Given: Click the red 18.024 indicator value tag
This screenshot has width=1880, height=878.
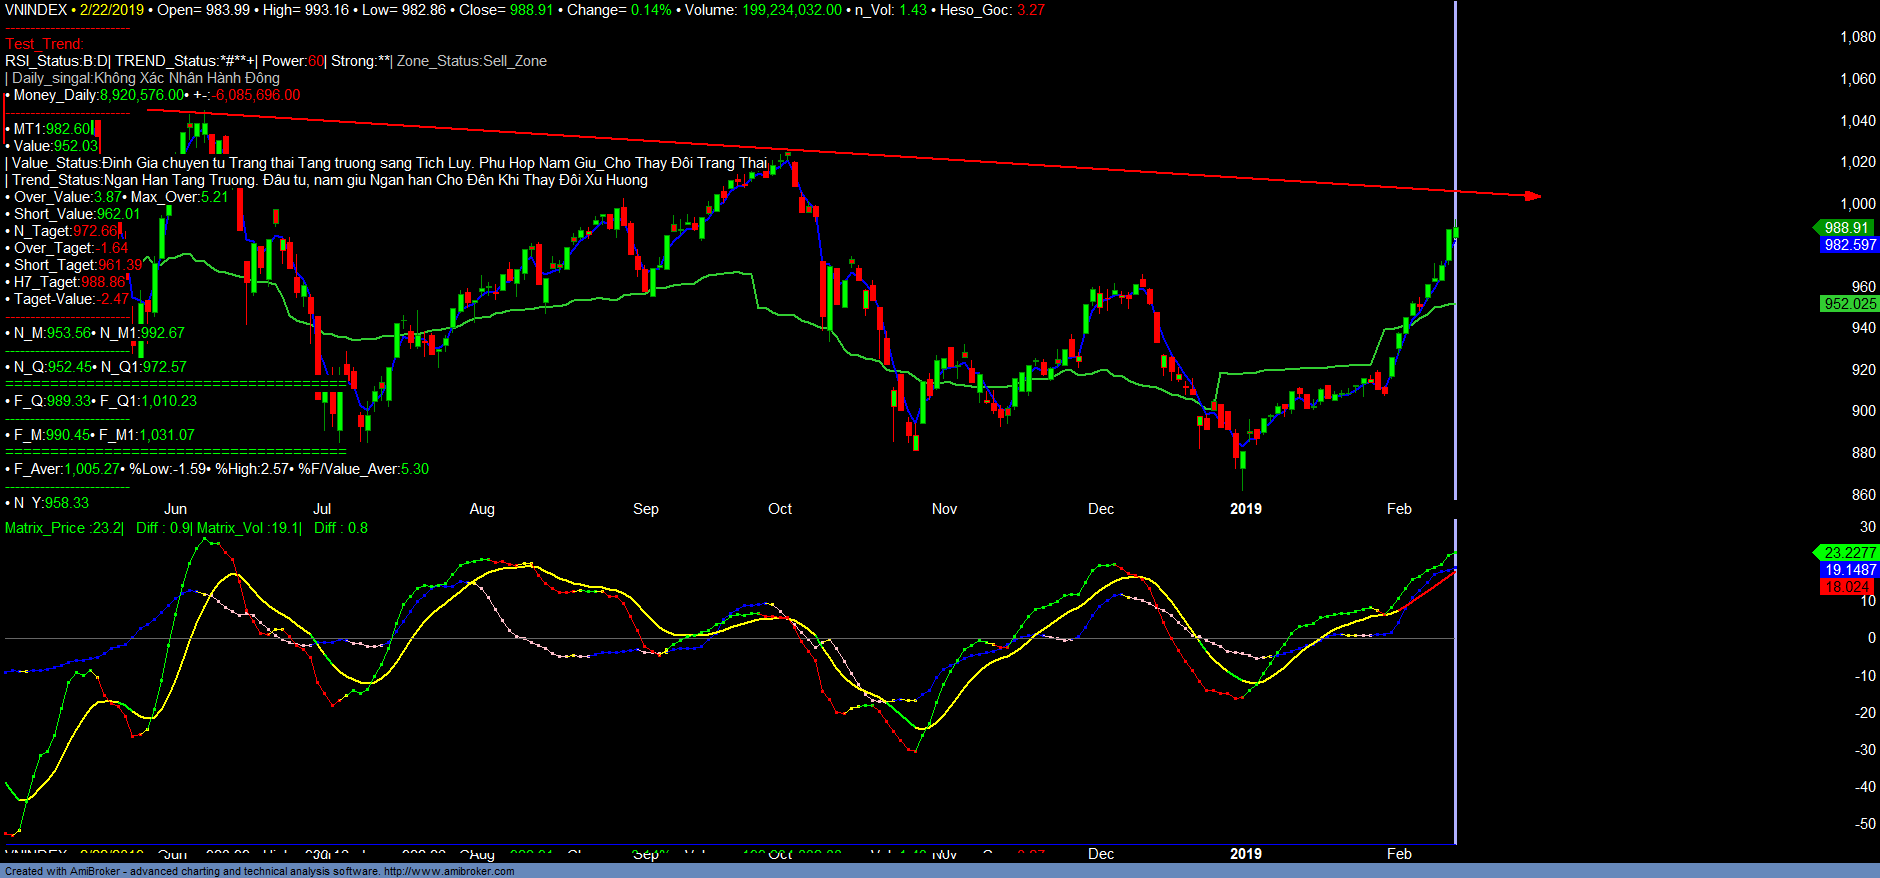Looking at the screenshot, I should click(x=1847, y=587).
